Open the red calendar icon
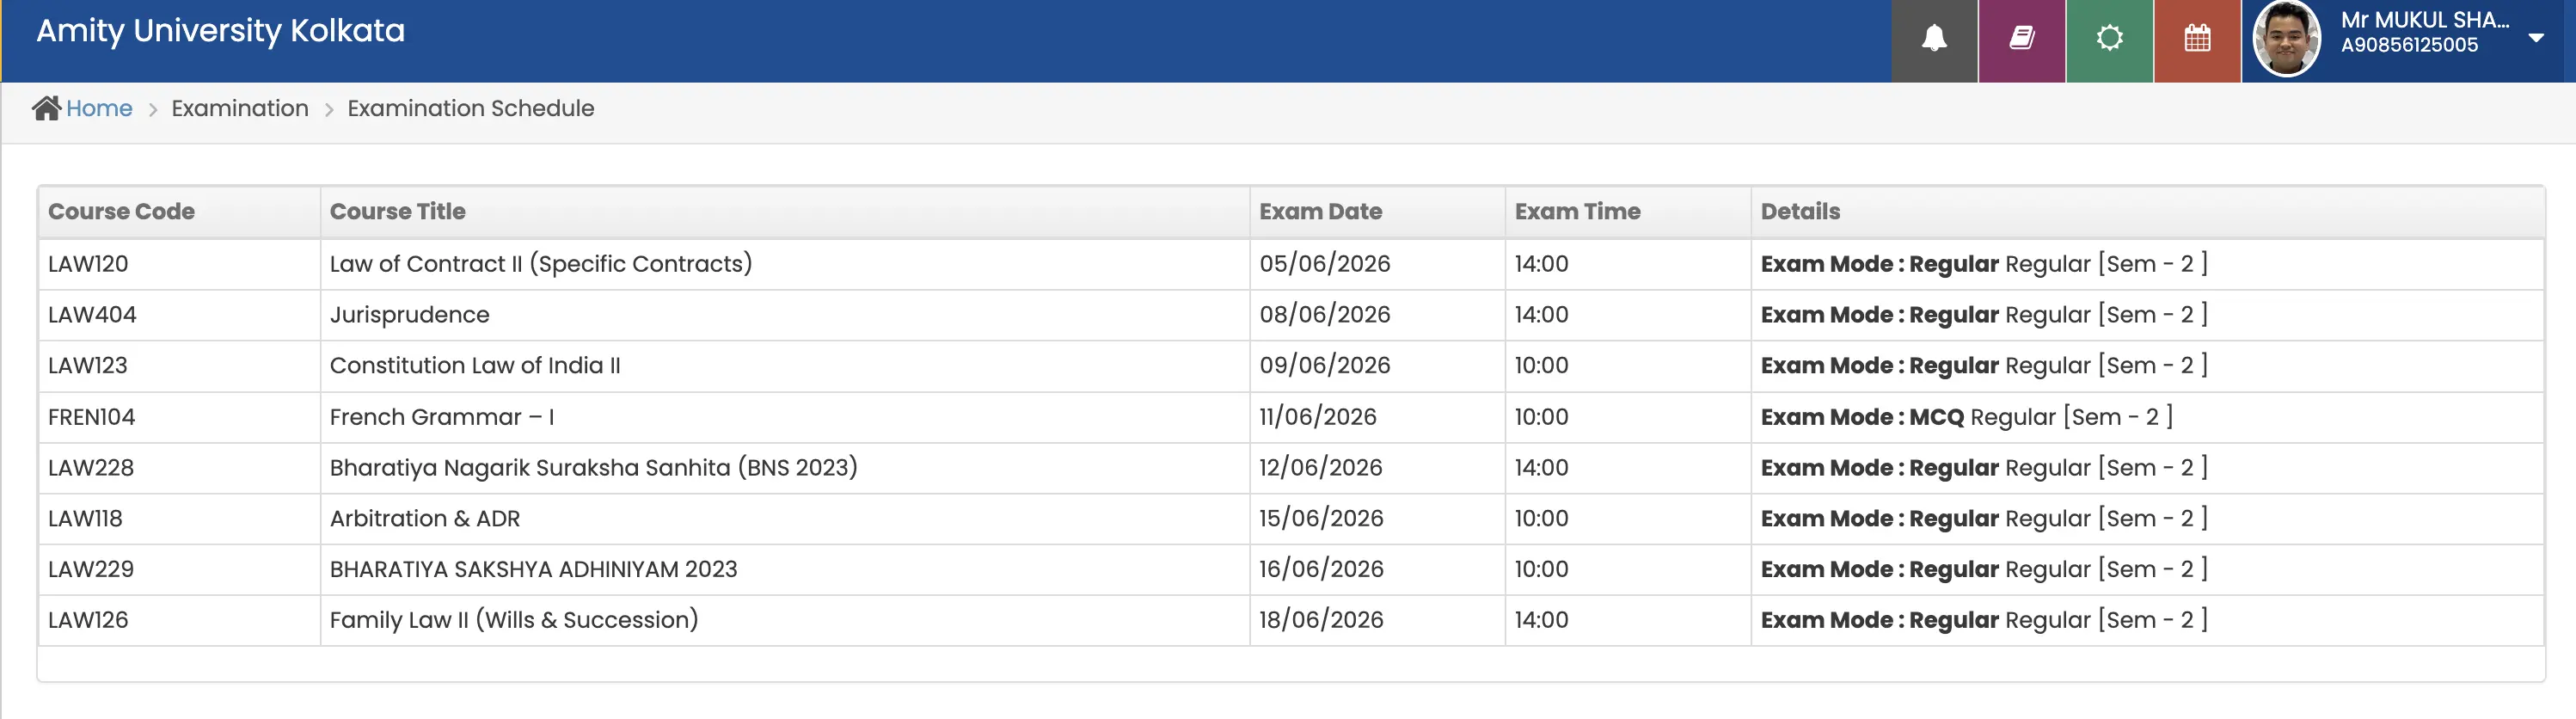This screenshot has width=2576, height=719. 2197,40
